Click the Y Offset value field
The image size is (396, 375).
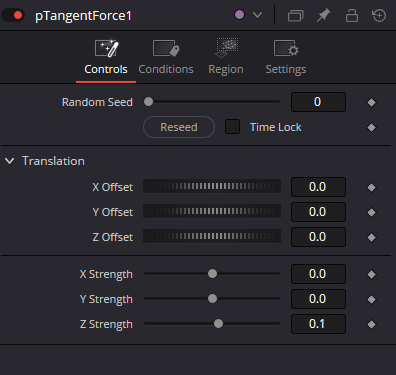point(318,212)
